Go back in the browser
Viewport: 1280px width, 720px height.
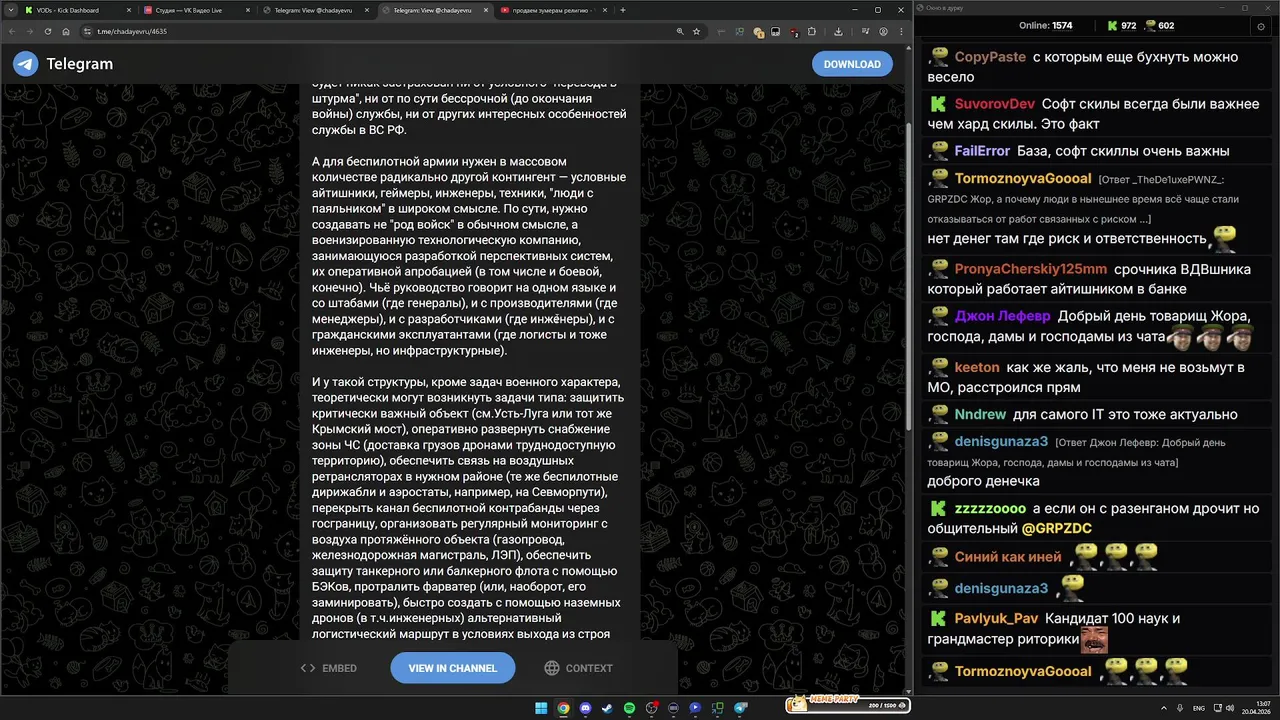[12, 31]
